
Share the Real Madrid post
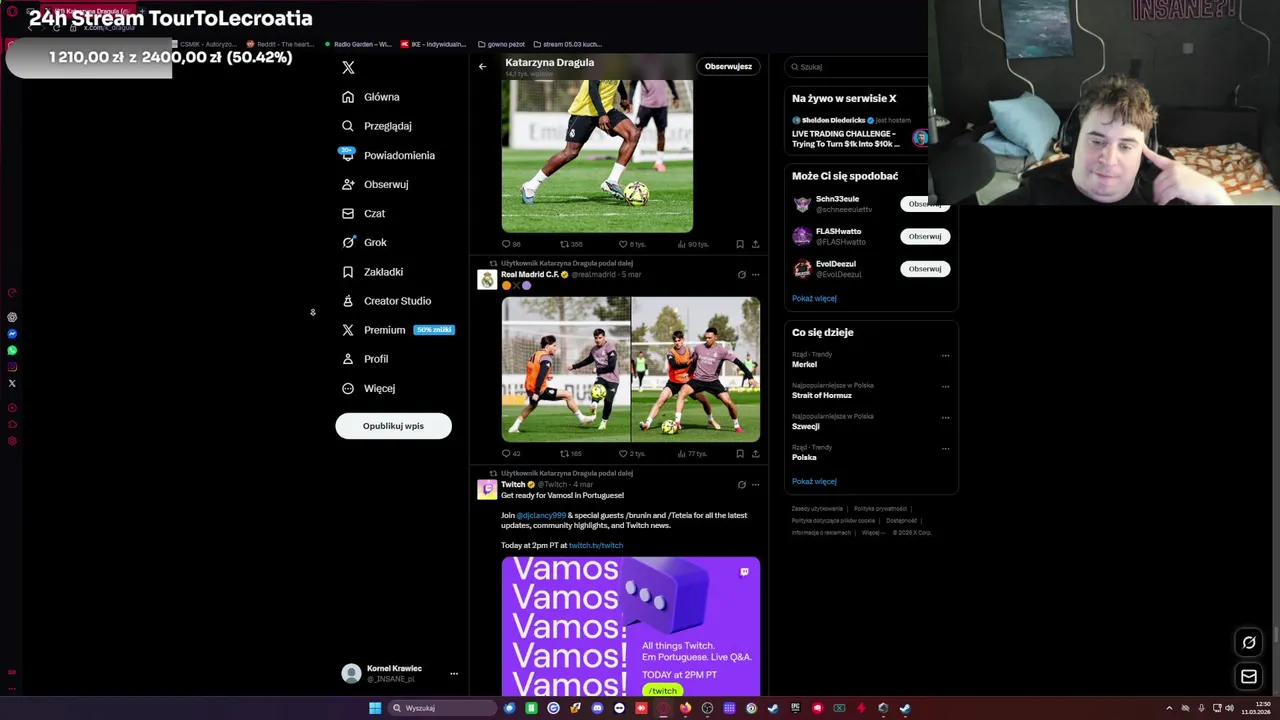tap(755, 454)
